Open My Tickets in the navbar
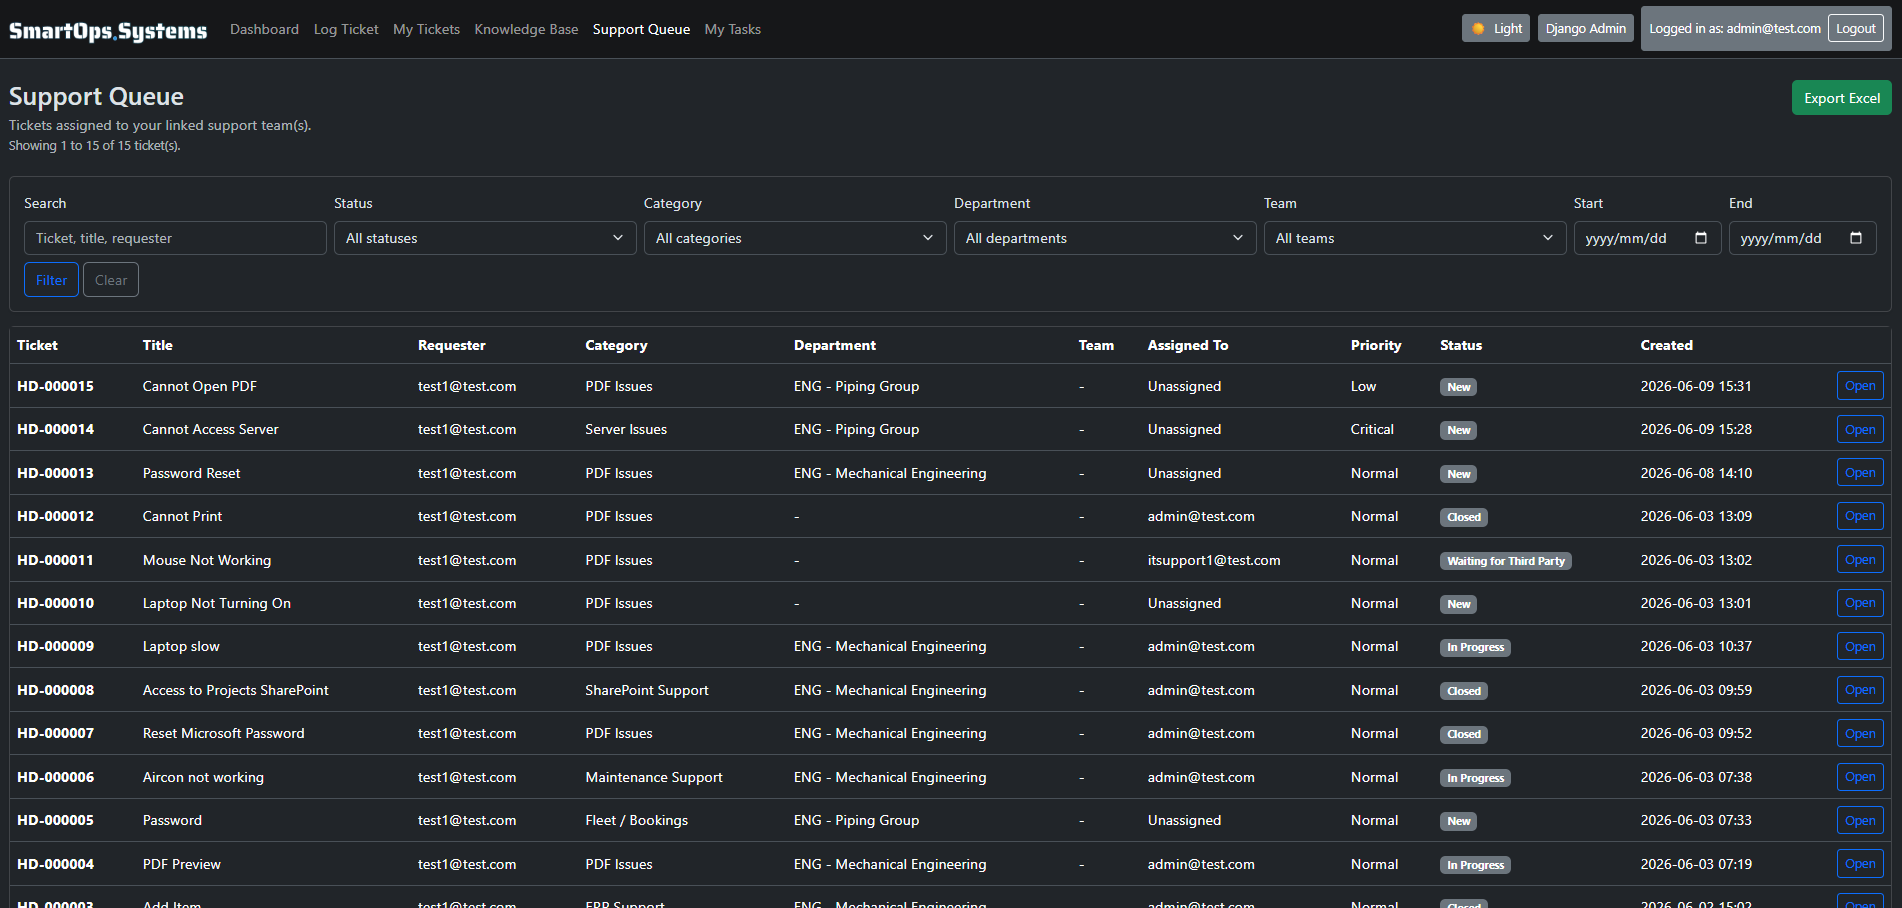Viewport: 1902px width, 908px height. pos(426,29)
